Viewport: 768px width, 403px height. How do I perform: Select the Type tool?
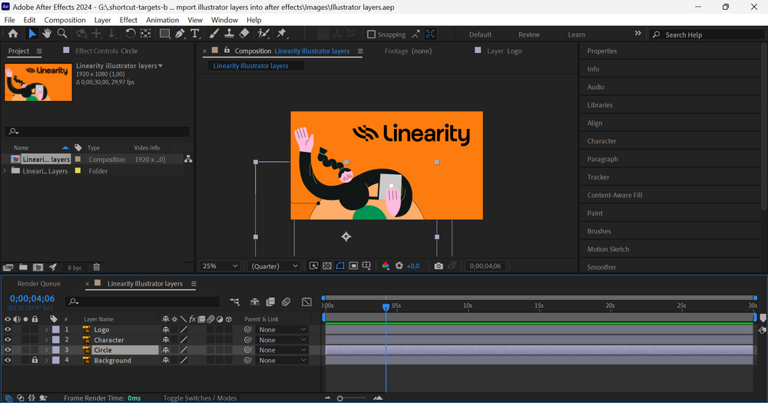(x=195, y=34)
